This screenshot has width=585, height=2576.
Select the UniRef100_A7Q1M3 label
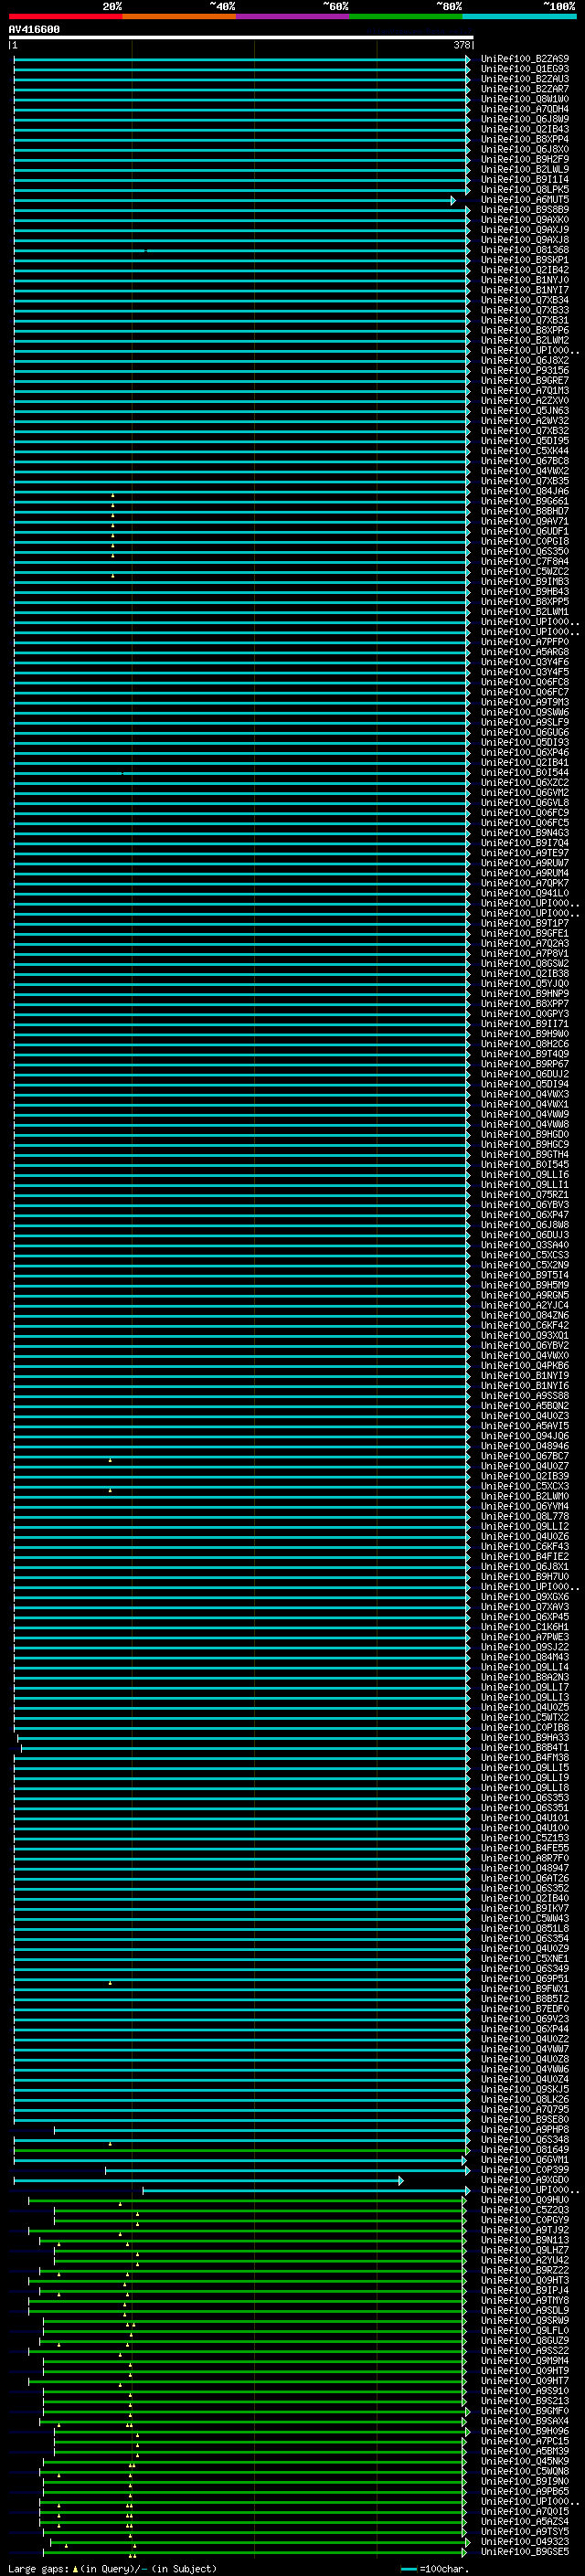pos(525,391)
